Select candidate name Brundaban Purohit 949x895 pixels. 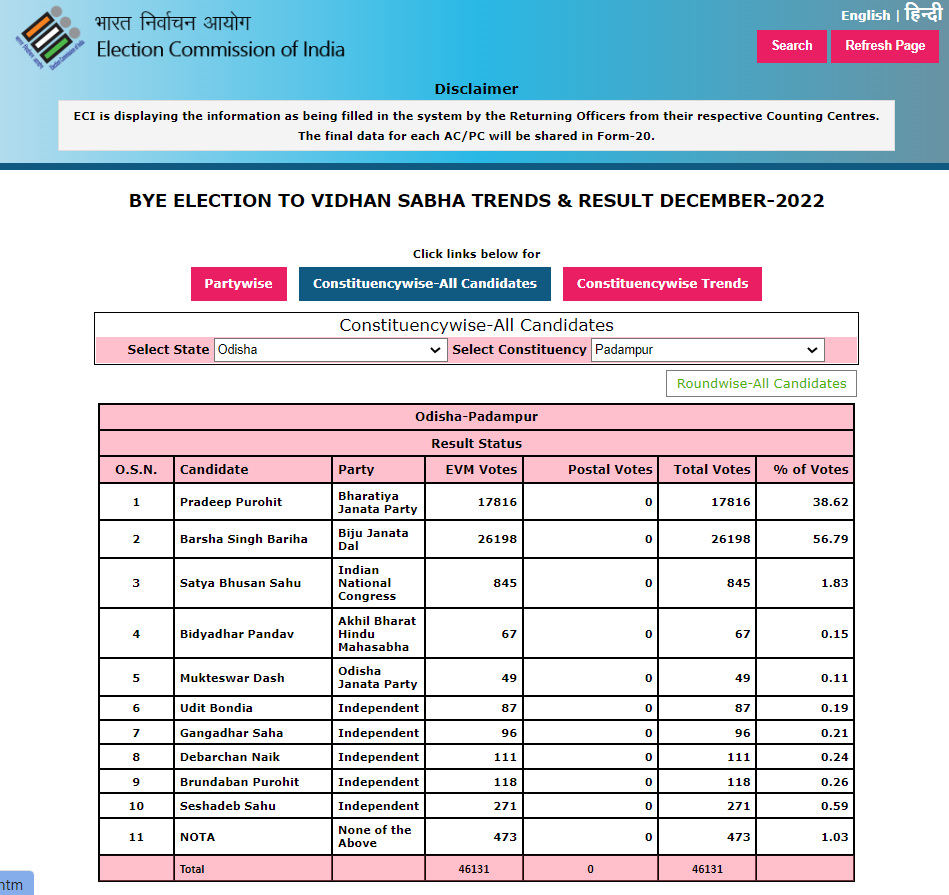(239, 782)
